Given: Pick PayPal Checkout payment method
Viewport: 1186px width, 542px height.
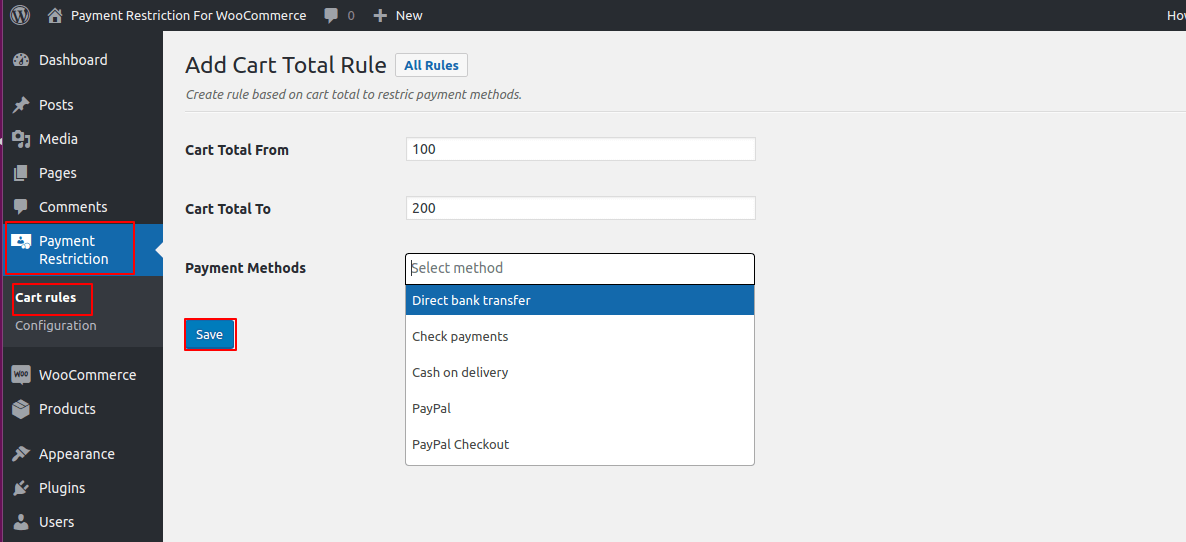Looking at the screenshot, I should (580, 444).
